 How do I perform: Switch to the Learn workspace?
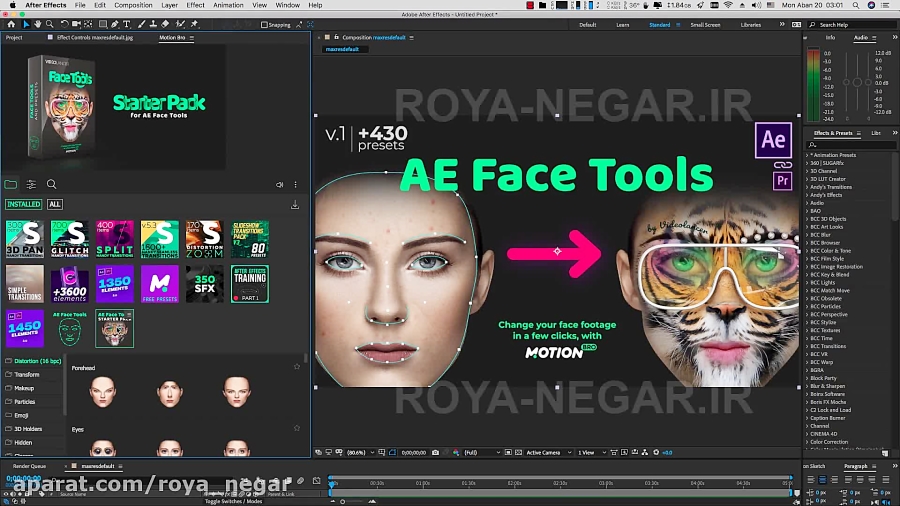pyautogui.click(x=622, y=25)
